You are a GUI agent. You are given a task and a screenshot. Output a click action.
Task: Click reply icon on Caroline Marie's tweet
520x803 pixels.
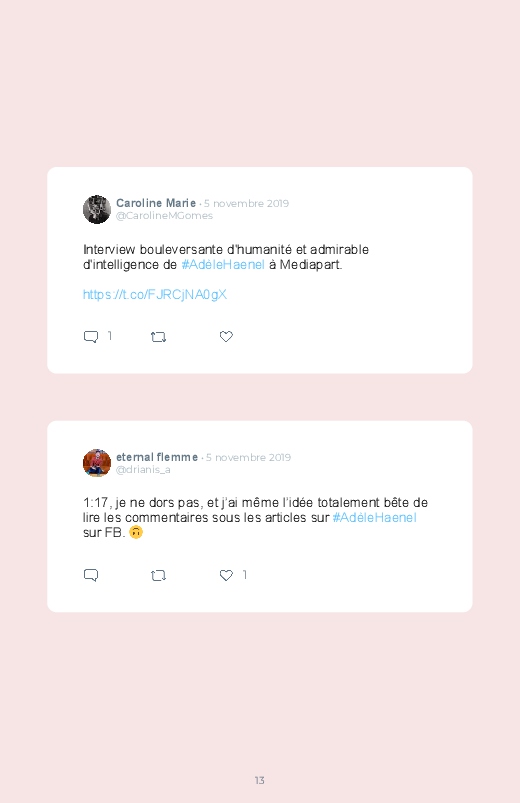(91, 336)
